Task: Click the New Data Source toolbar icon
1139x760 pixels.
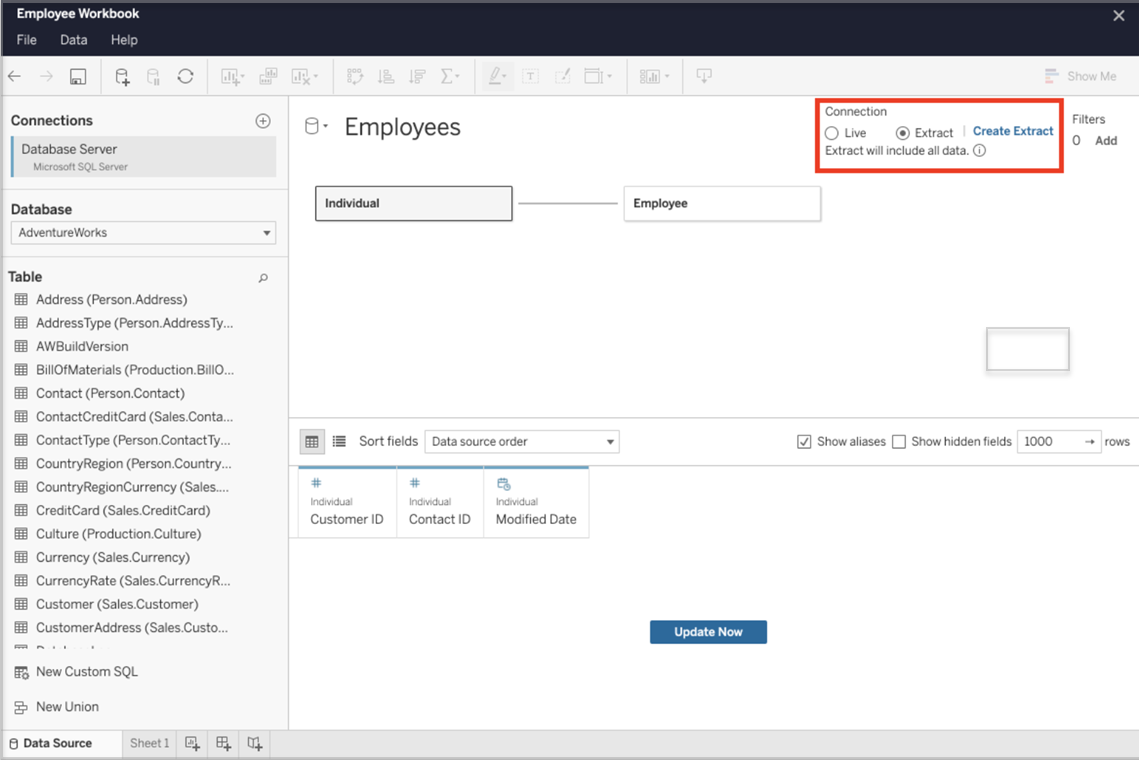Action: (x=121, y=76)
